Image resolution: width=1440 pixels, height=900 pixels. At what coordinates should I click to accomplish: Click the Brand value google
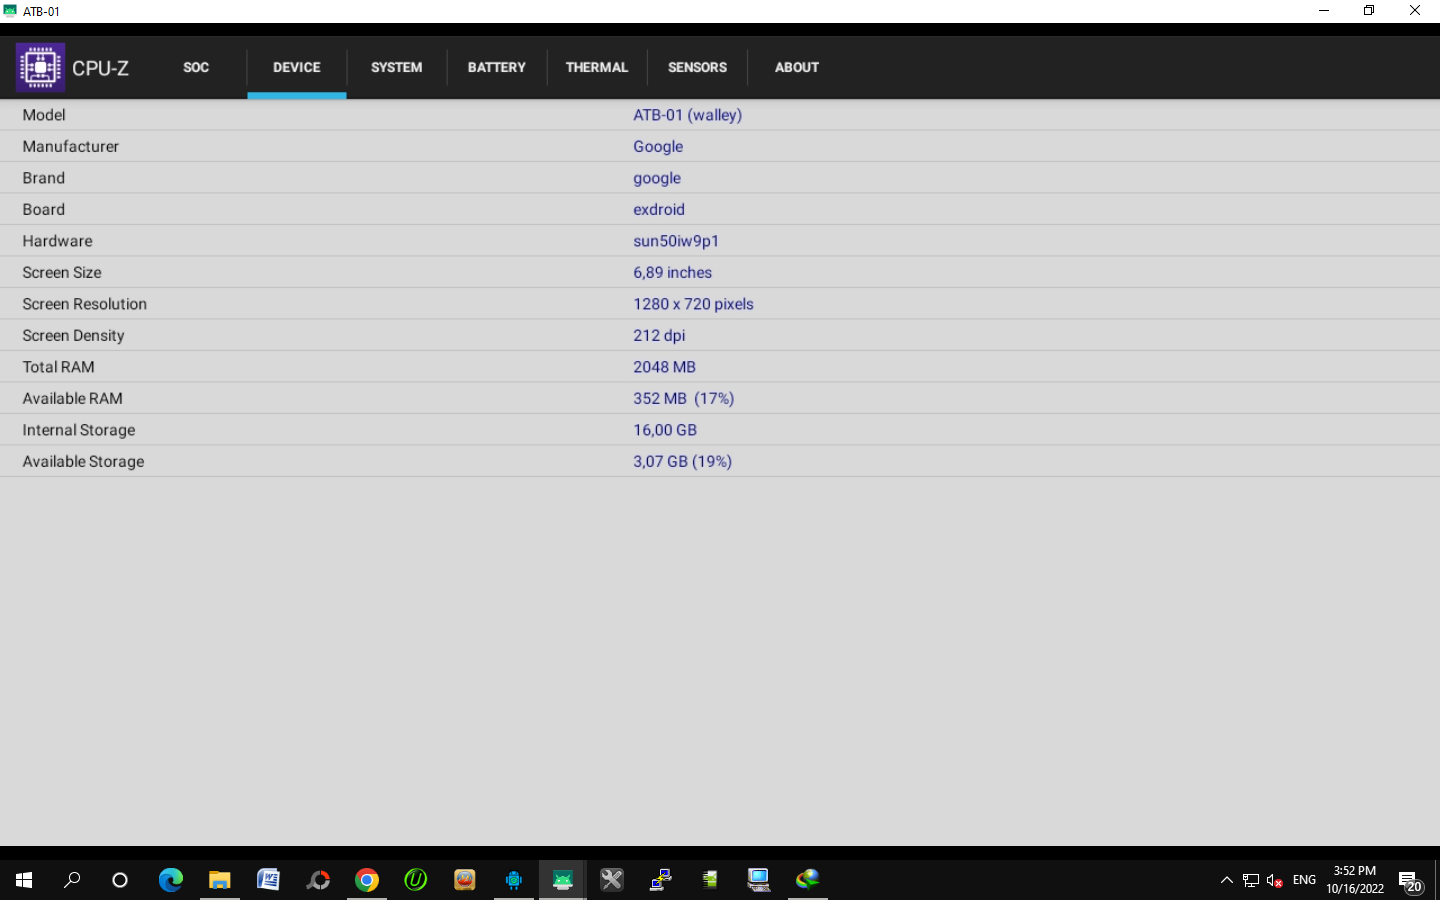click(657, 178)
